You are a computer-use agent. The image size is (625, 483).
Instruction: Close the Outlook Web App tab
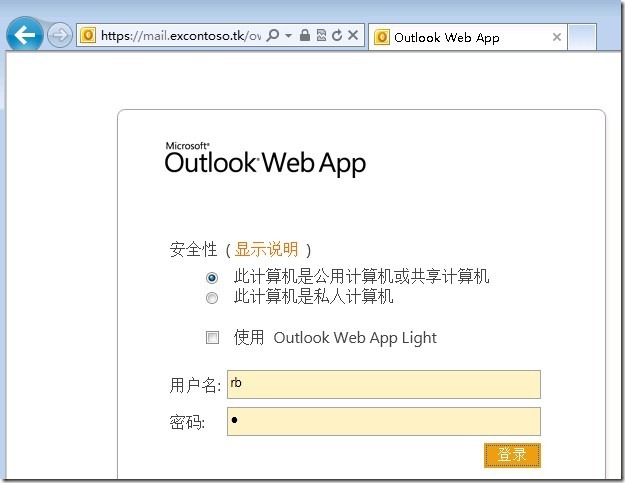(557, 38)
